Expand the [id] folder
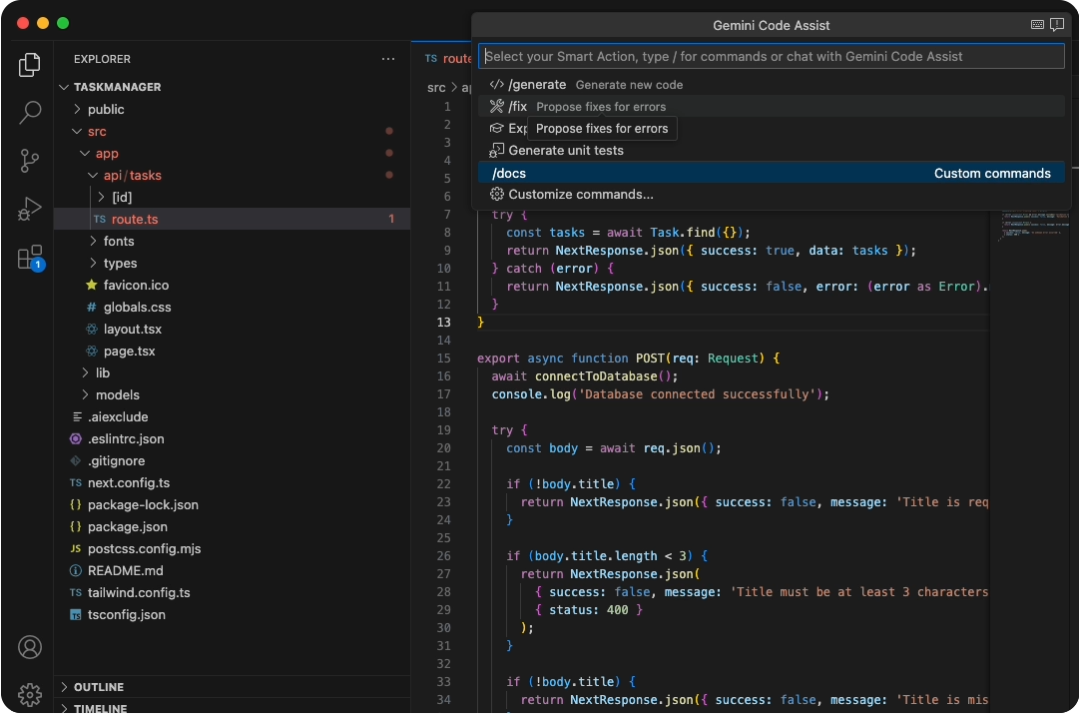Screen dimensions: 1080x714 pyautogui.click(x=101, y=197)
